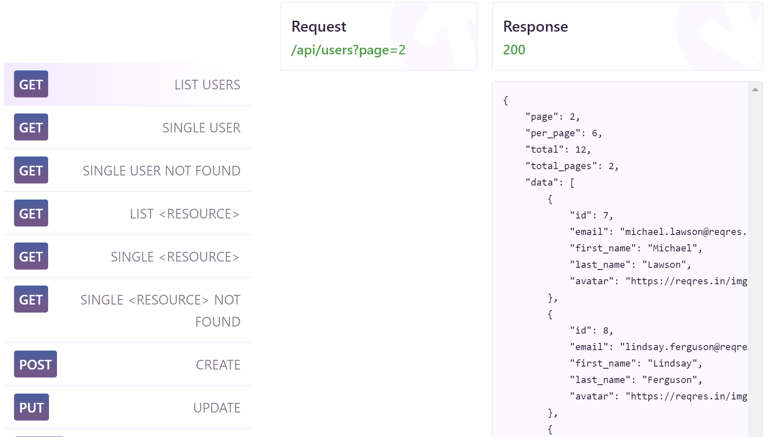Click the "page": 2 line
Image resolution: width=768 pixels, height=437 pixels.
pyautogui.click(x=552, y=117)
